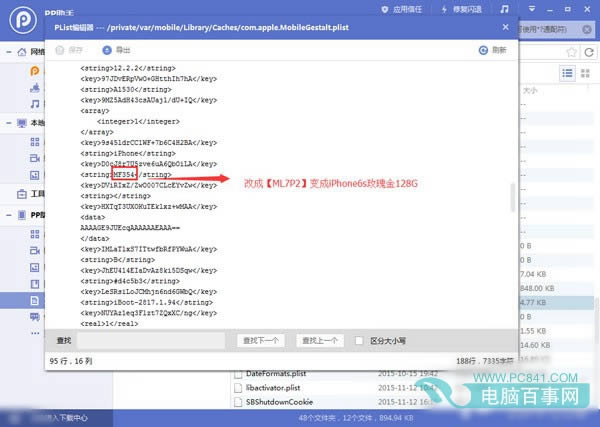
Task: Click the PList editor vertical scrollbar thumb
Action: tap(513, 197)
